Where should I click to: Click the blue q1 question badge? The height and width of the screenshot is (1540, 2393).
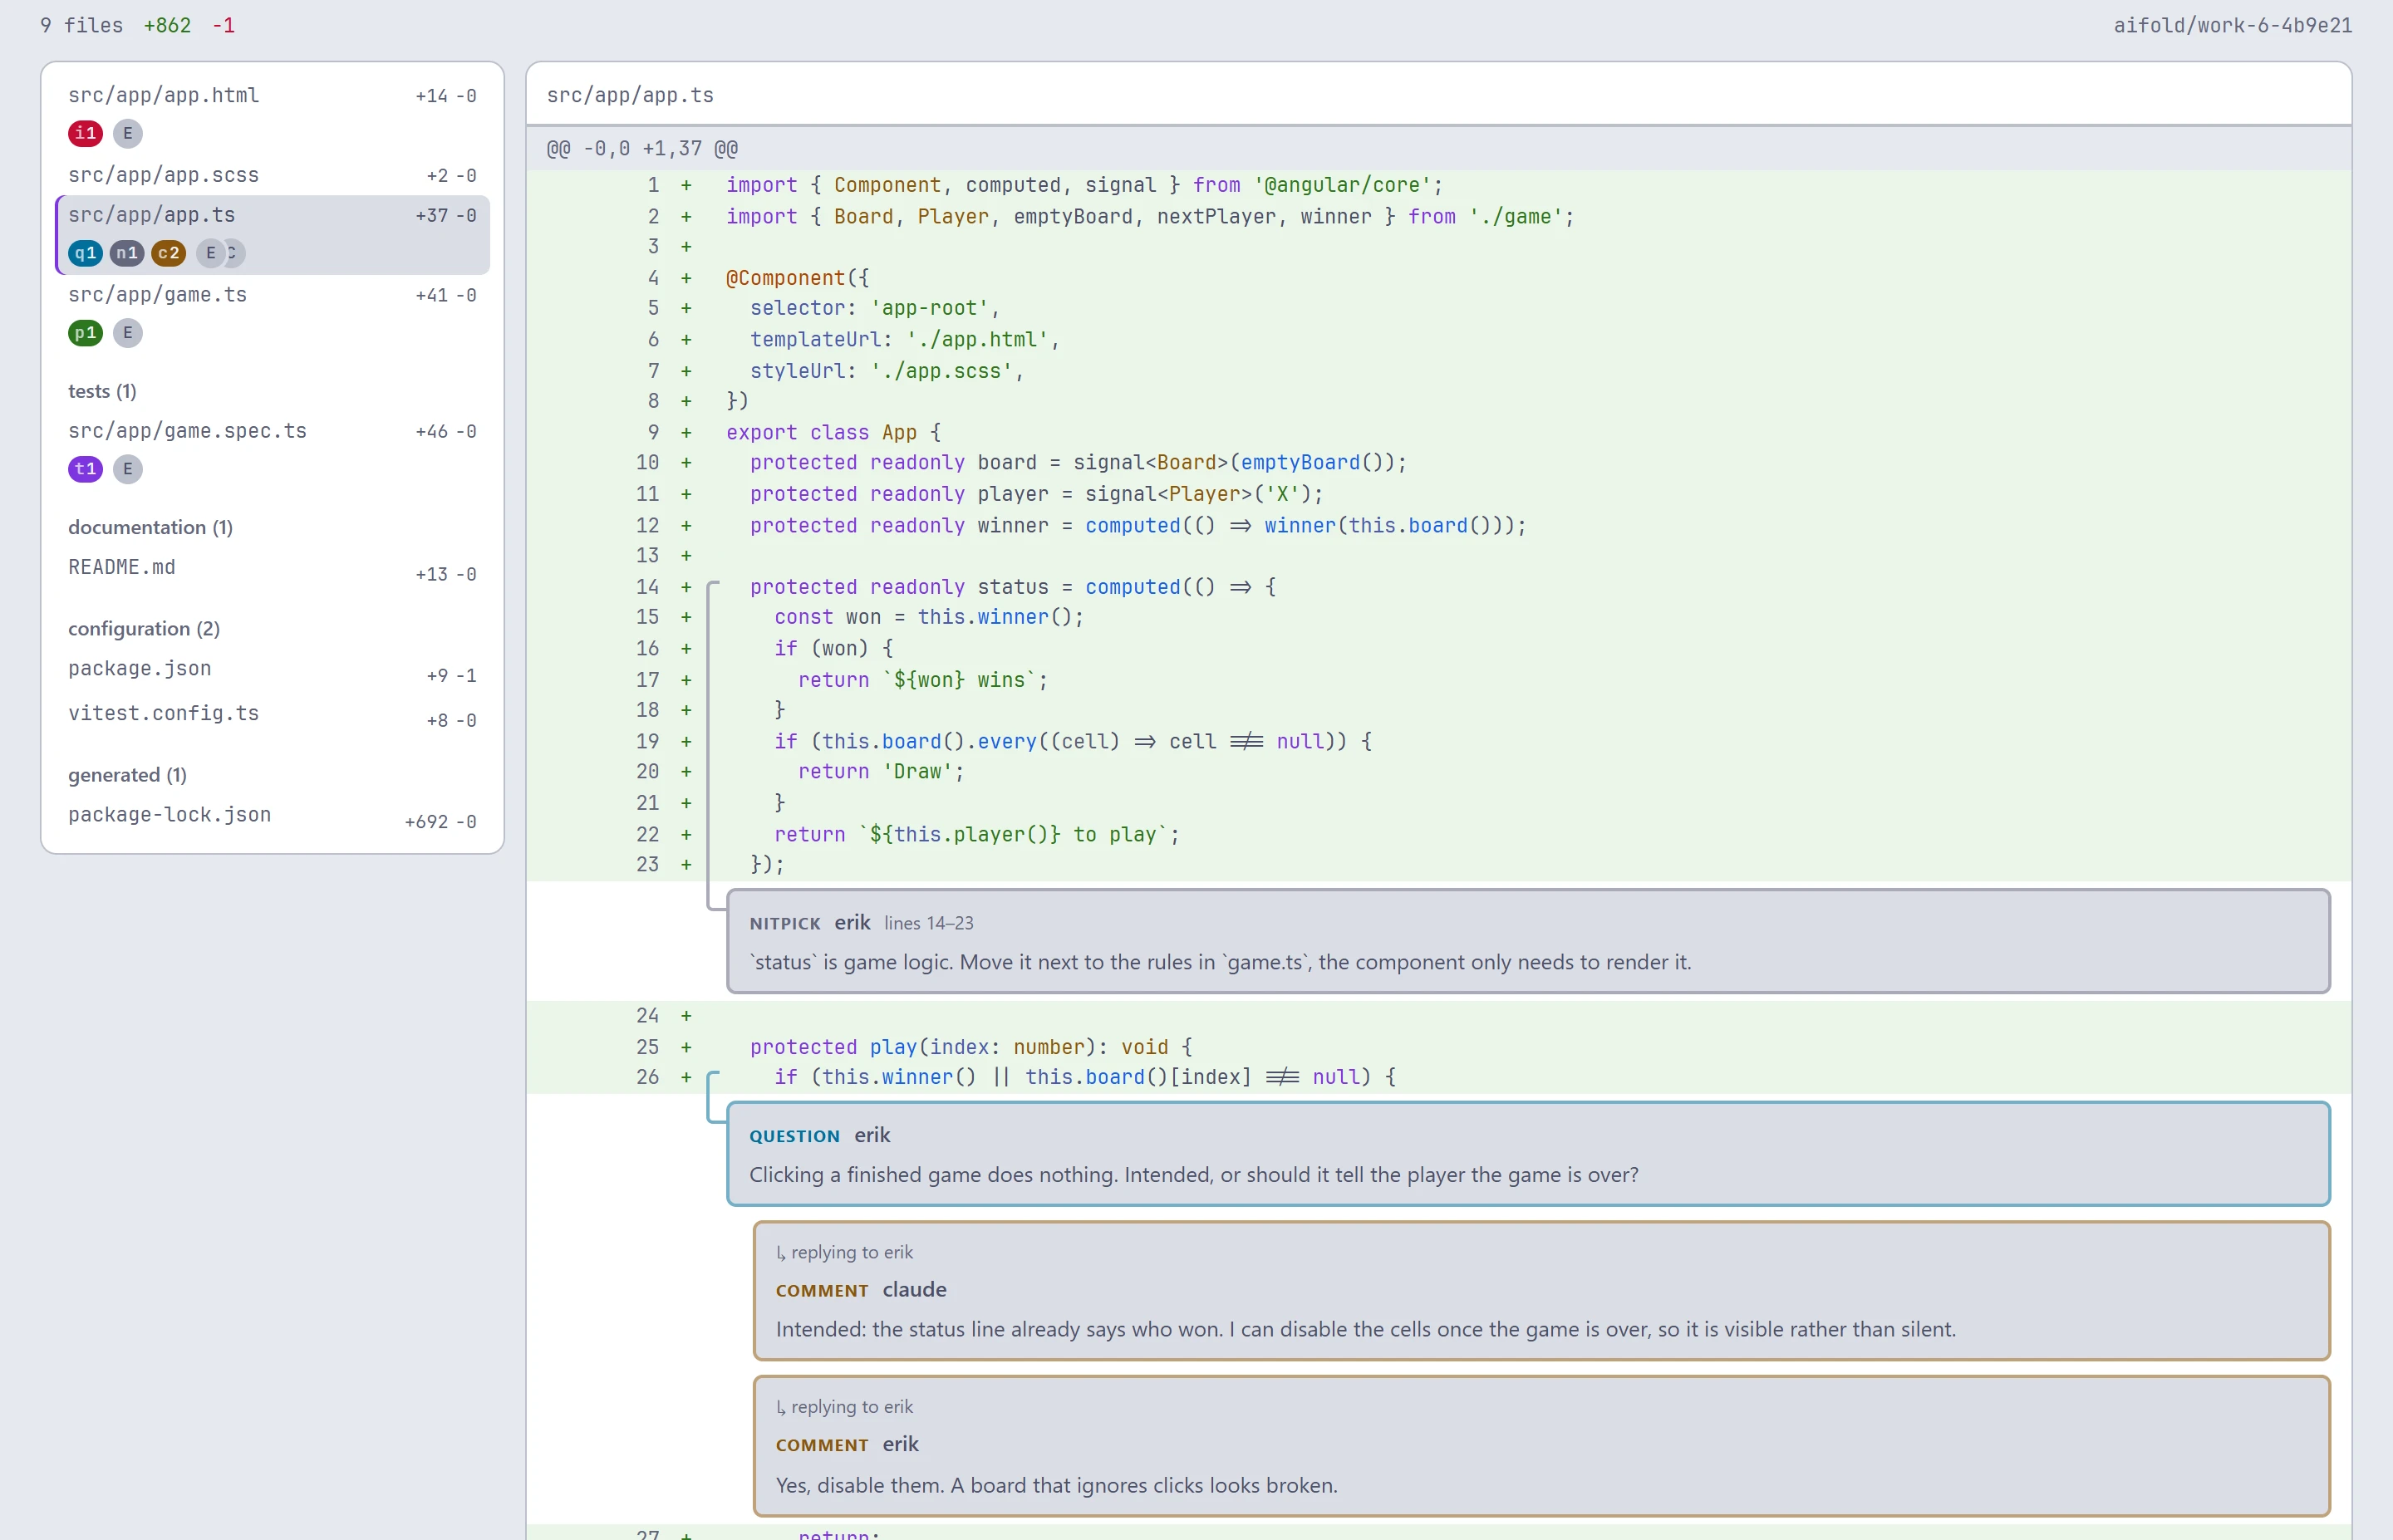(x=85, y=253)
